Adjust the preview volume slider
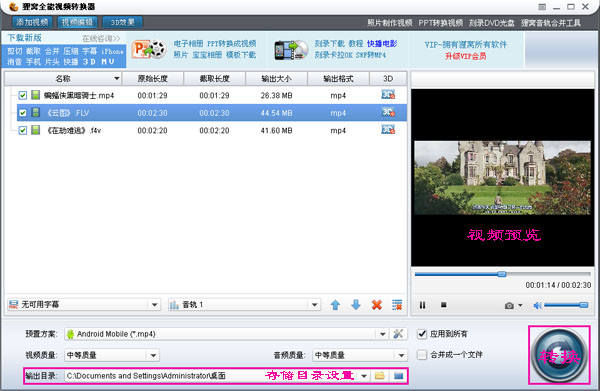 click(566, 305)
